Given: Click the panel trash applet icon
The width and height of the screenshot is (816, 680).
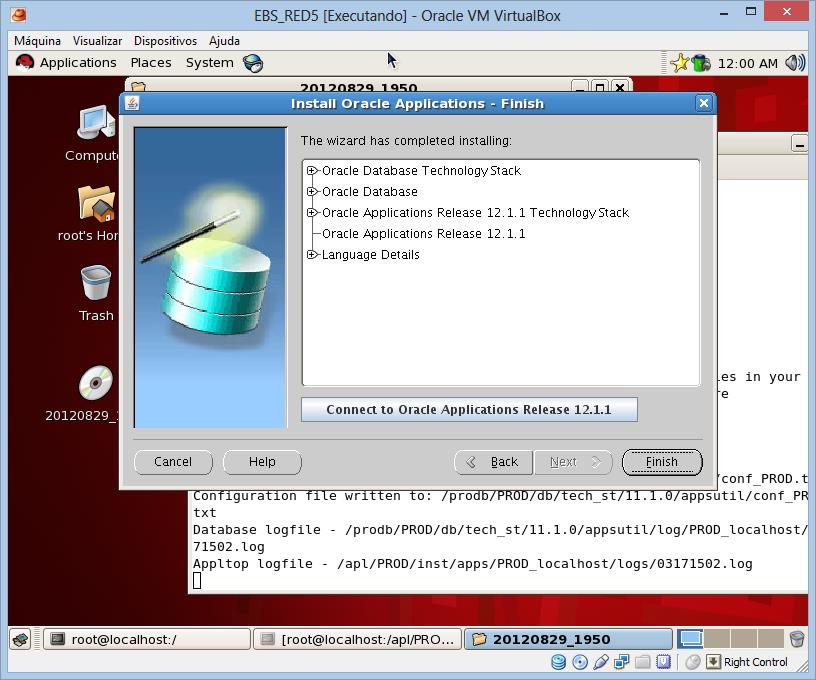Looking at the screenshot, I should 797,639.
